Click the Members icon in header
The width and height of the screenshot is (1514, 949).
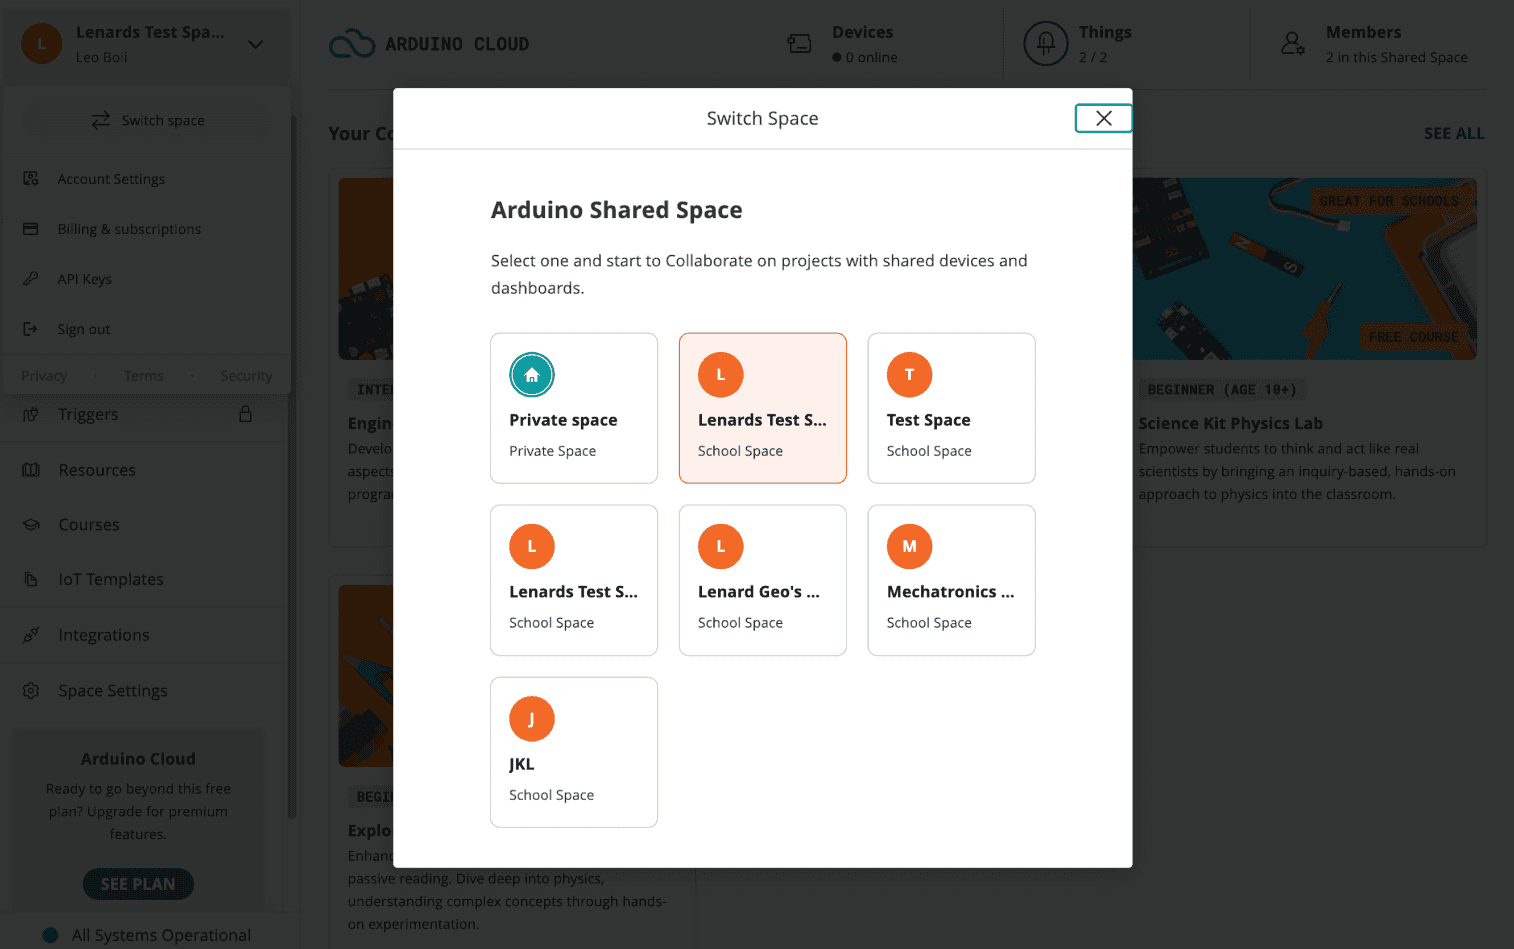pos(1292,44)
